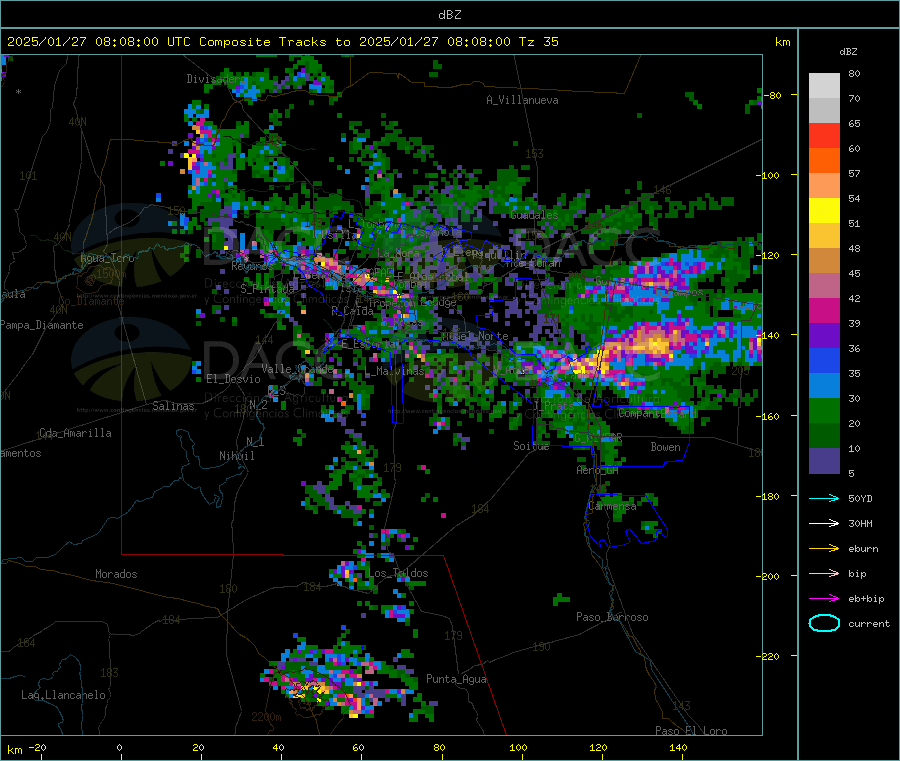The width and height of the screenshot is (900, 761).
Task: Select the magenta 39-42 dBZ color swatch
Action: pos(824,310)
